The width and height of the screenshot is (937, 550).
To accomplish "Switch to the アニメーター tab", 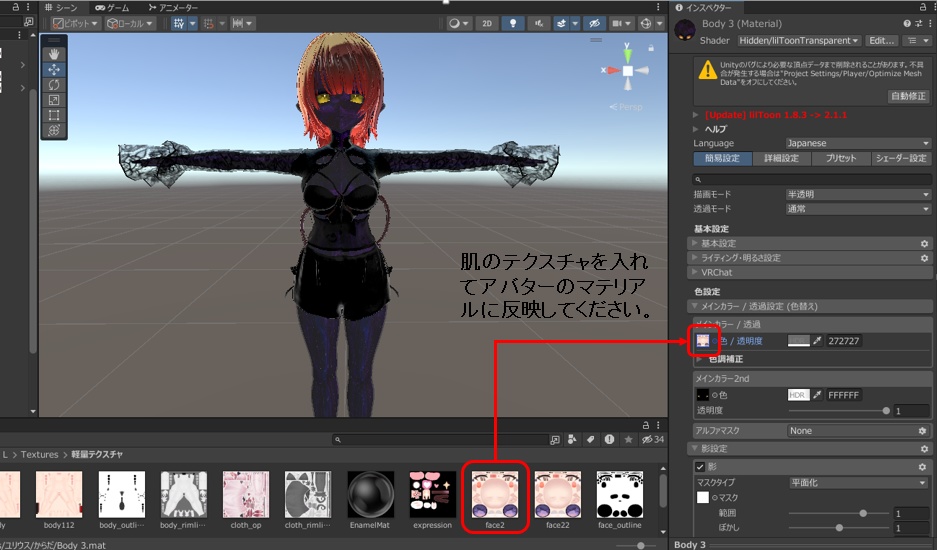I will point(173,7).
